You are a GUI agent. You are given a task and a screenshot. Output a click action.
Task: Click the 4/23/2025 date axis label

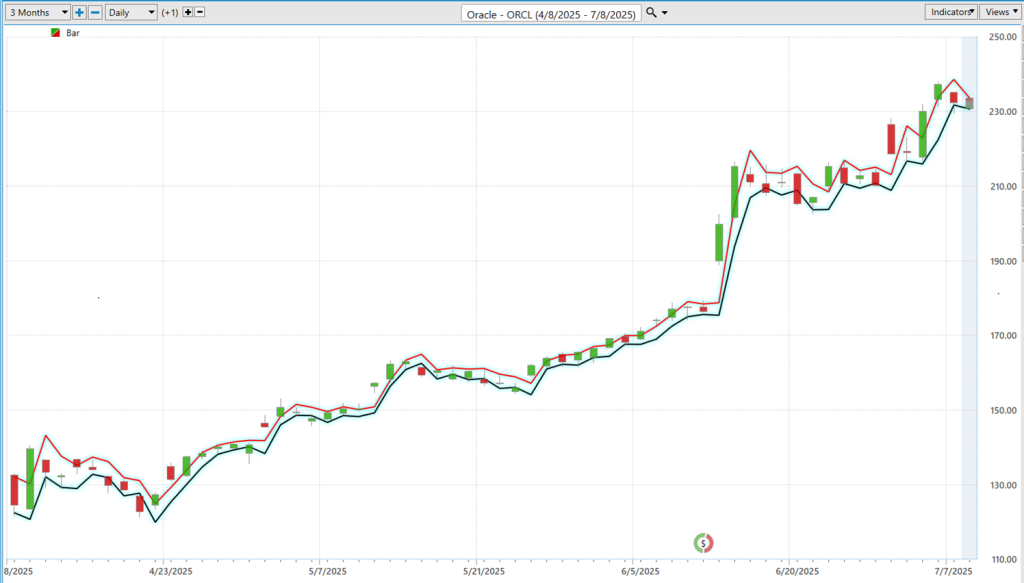(x=170, y=571)
